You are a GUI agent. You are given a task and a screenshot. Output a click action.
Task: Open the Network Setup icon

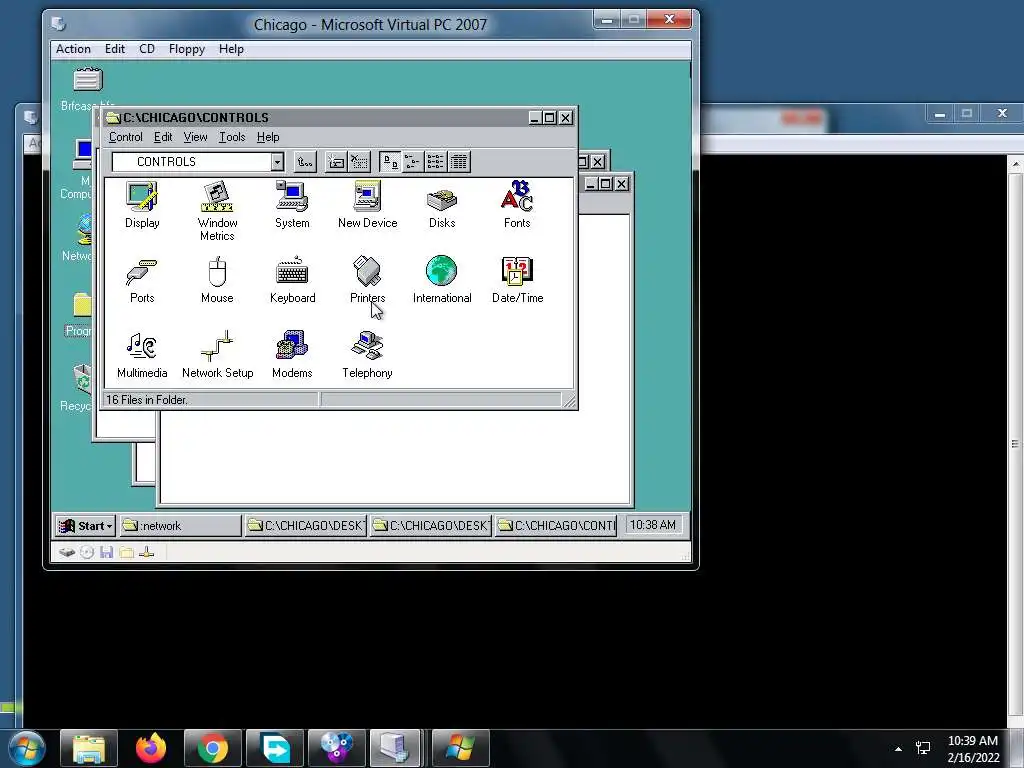(x=217, y=355)
